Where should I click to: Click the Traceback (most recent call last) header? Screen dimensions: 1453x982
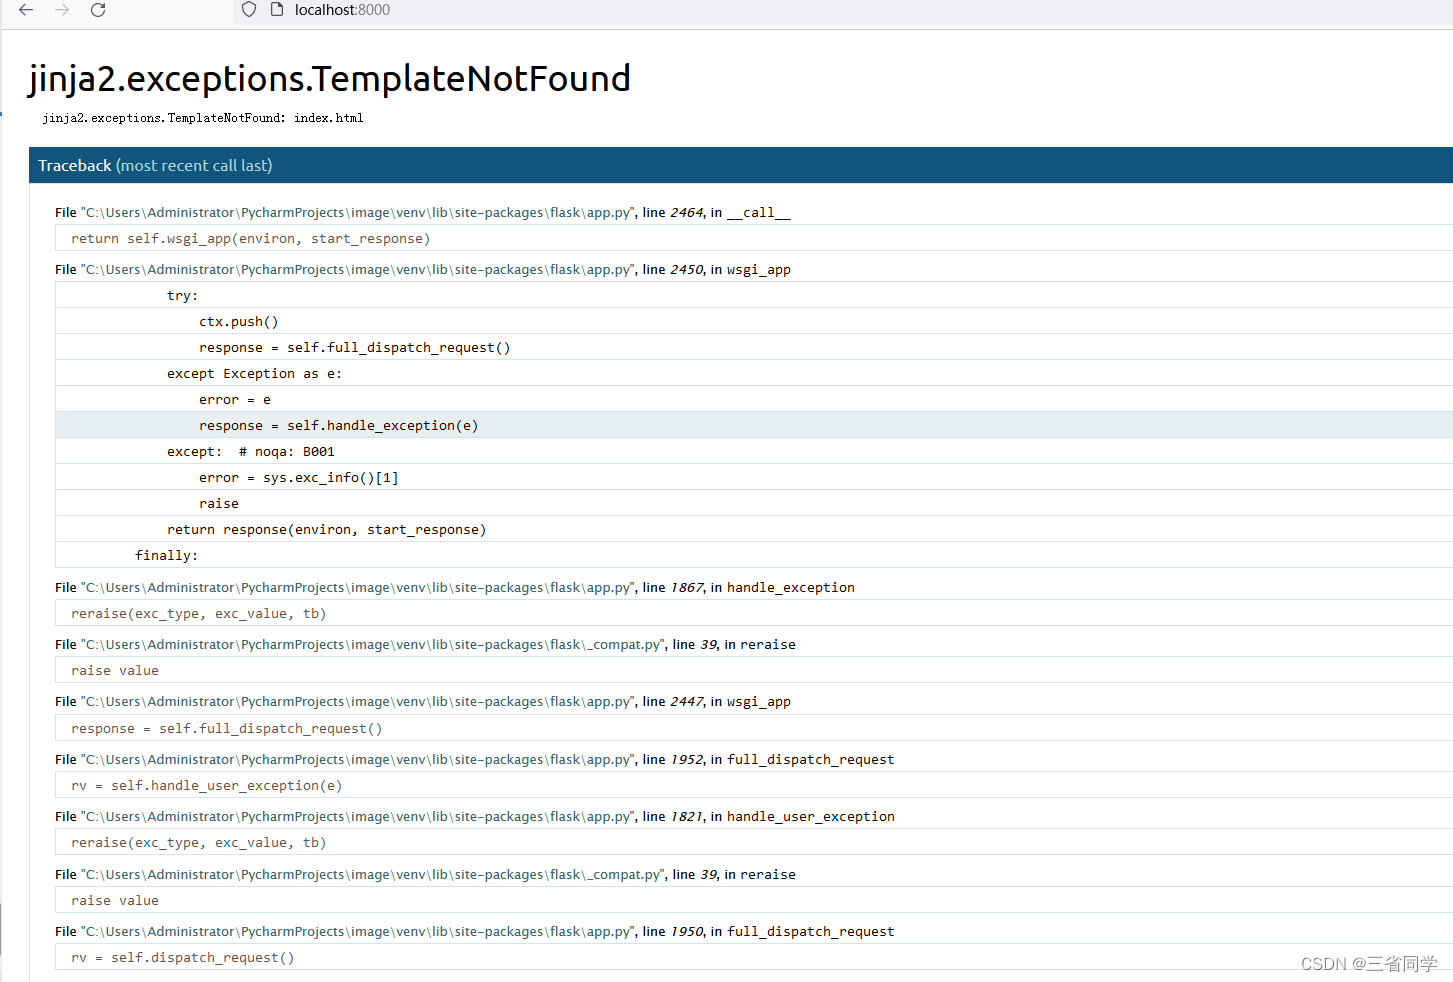[741, 166]
